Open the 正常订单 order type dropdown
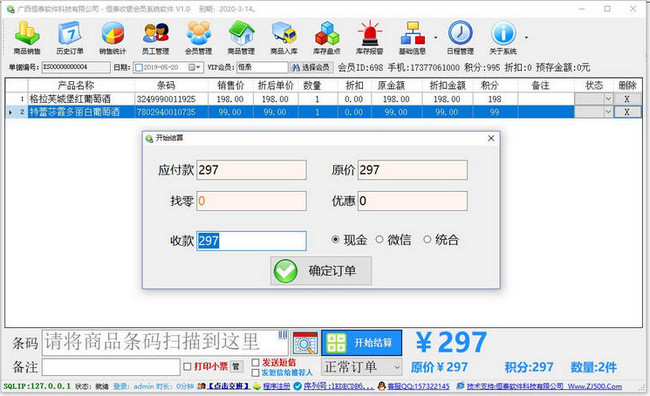The height and width of the screenshot is (396, 650). pos(362,367)
